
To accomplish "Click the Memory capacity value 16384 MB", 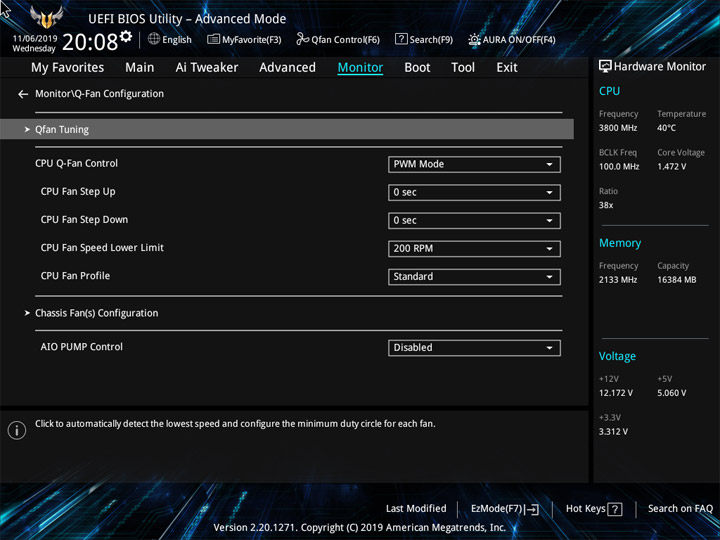I will point(677,280).
